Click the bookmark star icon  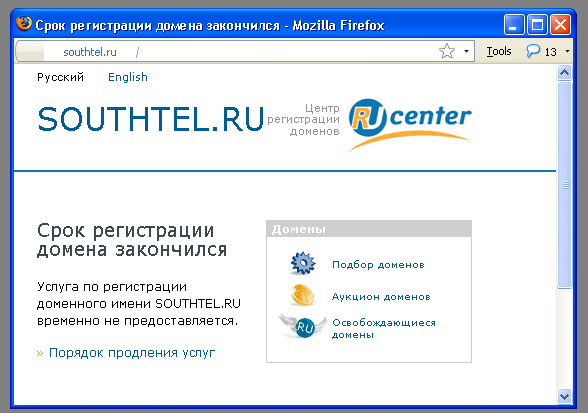(x=447, y=51)
